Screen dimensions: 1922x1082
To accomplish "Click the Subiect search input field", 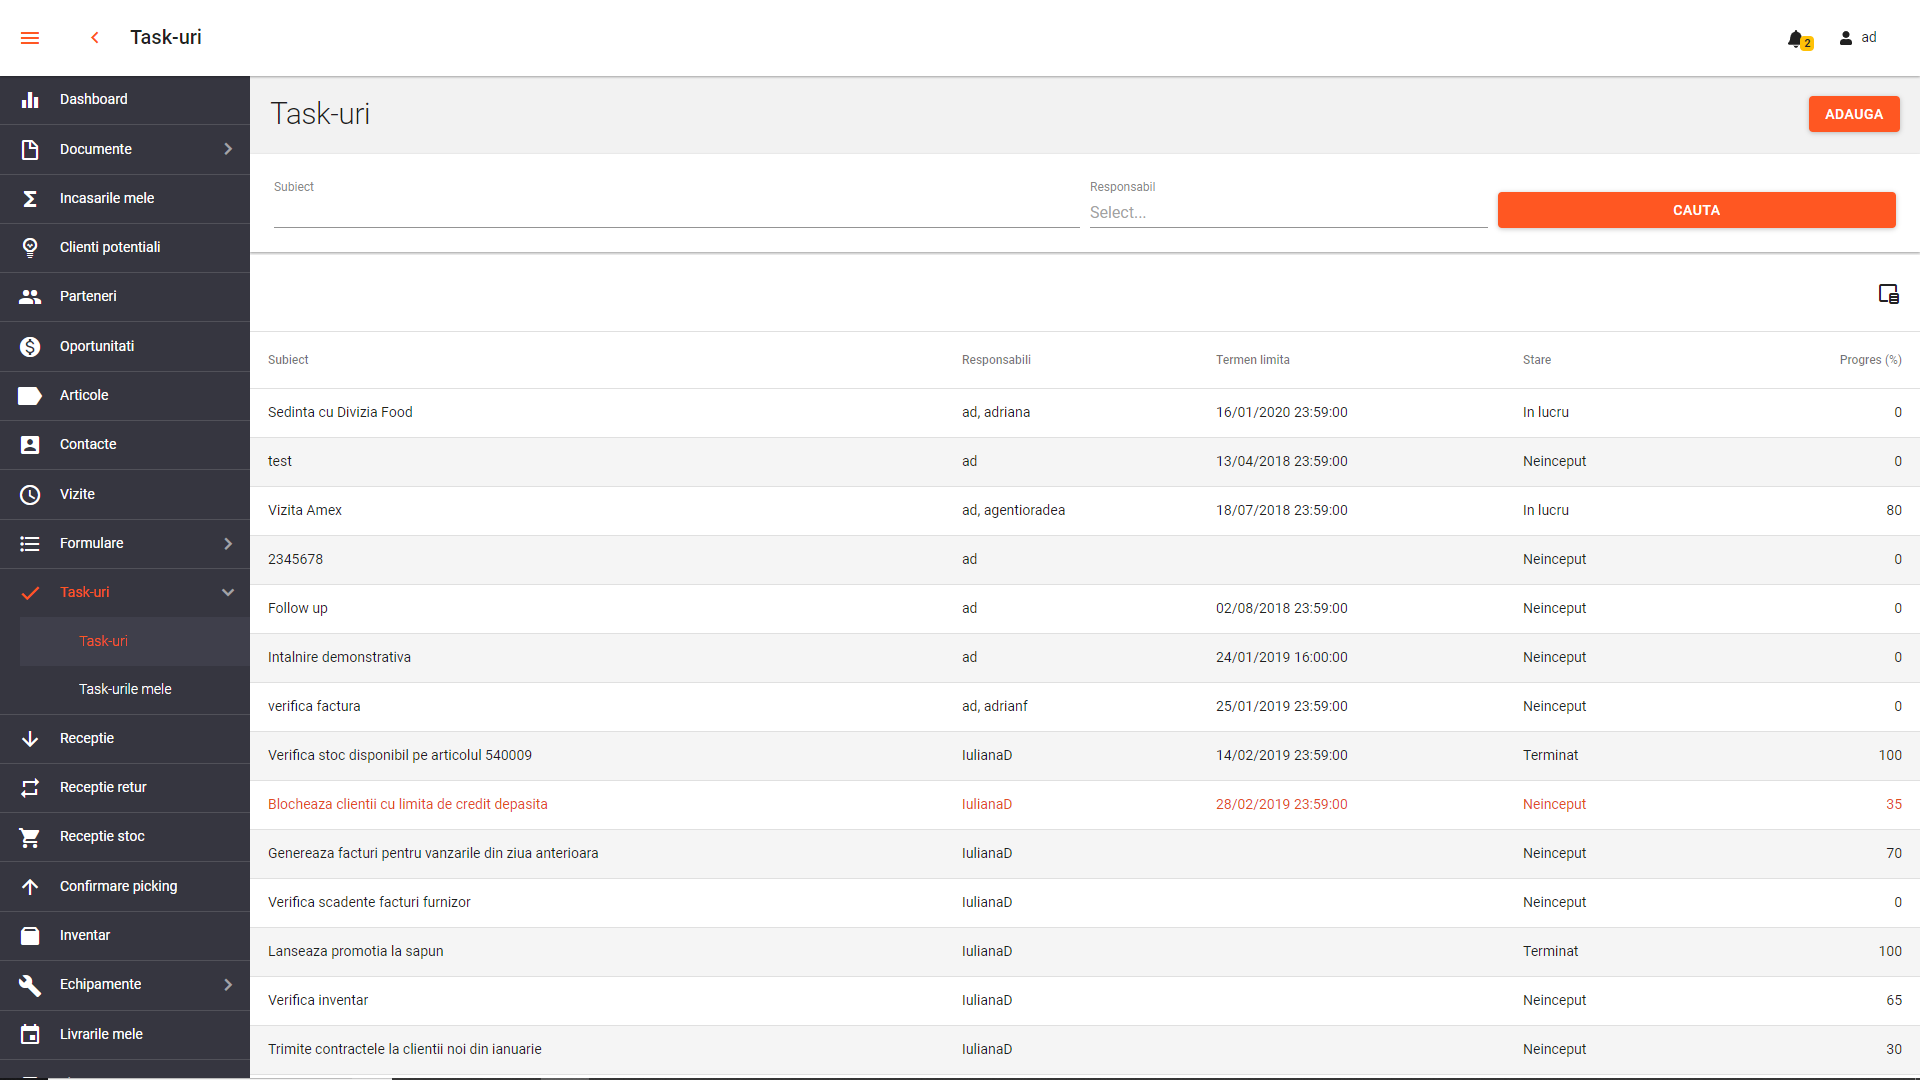I will [676, 213].
